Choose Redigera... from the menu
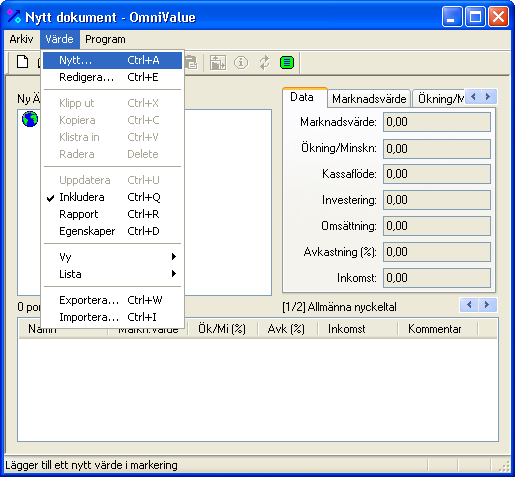Viewport: 515px width, 477px height. point(112,77)
